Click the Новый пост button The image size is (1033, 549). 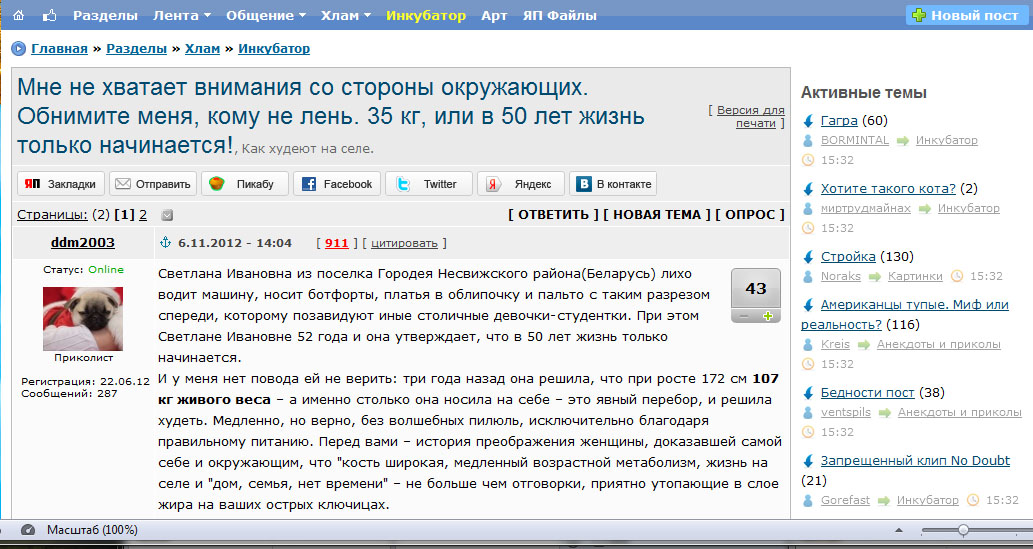pyautogui.click(x=965, y=15)
